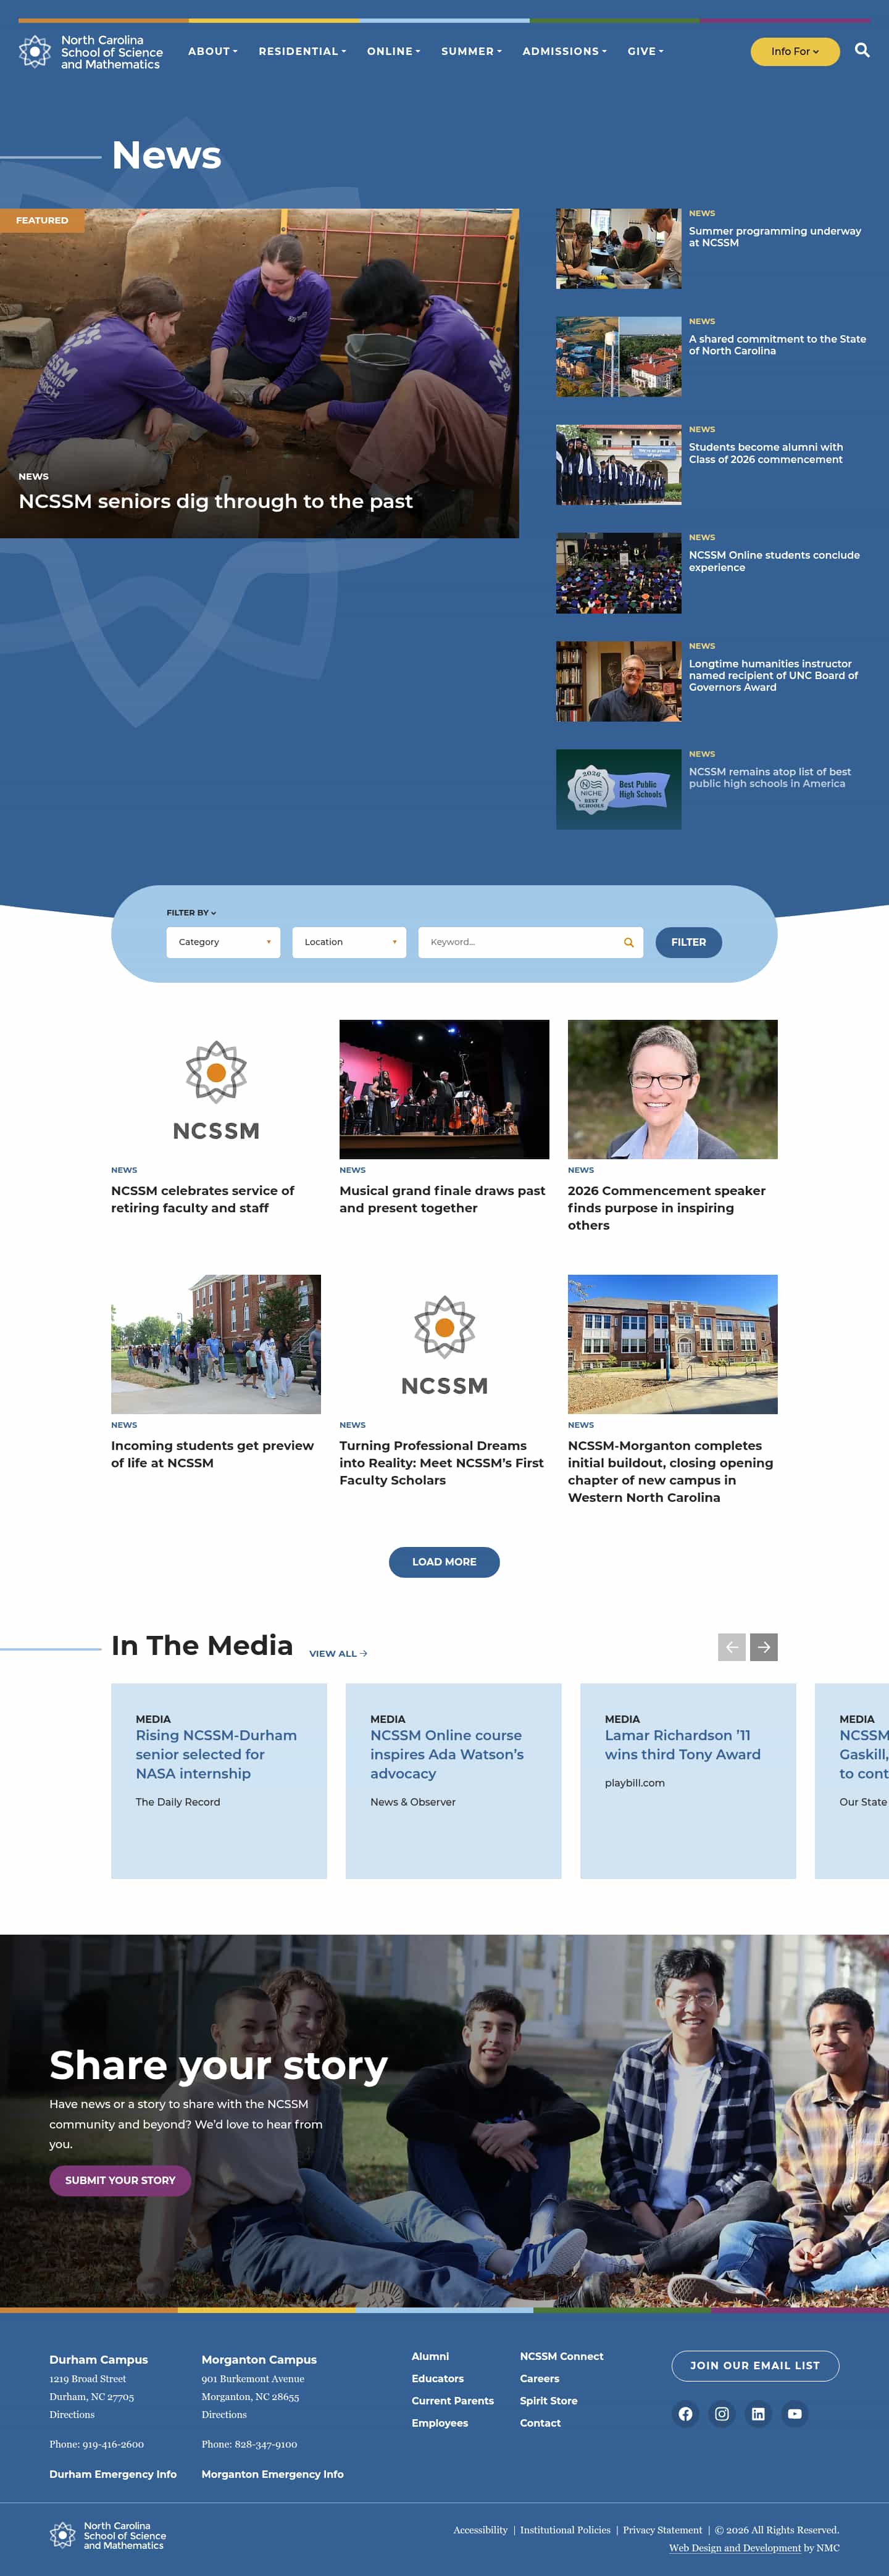Click Web Design and Development link
The width and height of the screenshot is (889, 2576).
coord(735,2547)
